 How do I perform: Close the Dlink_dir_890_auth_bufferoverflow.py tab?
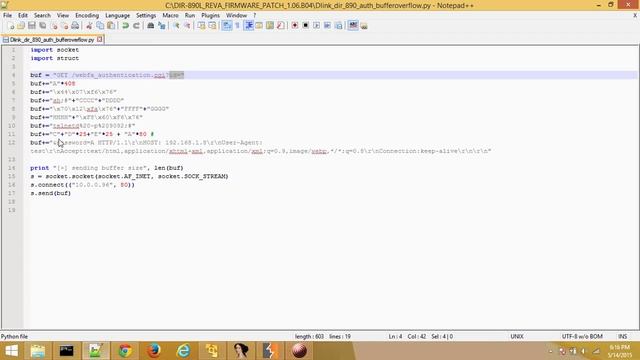(100, 40)
